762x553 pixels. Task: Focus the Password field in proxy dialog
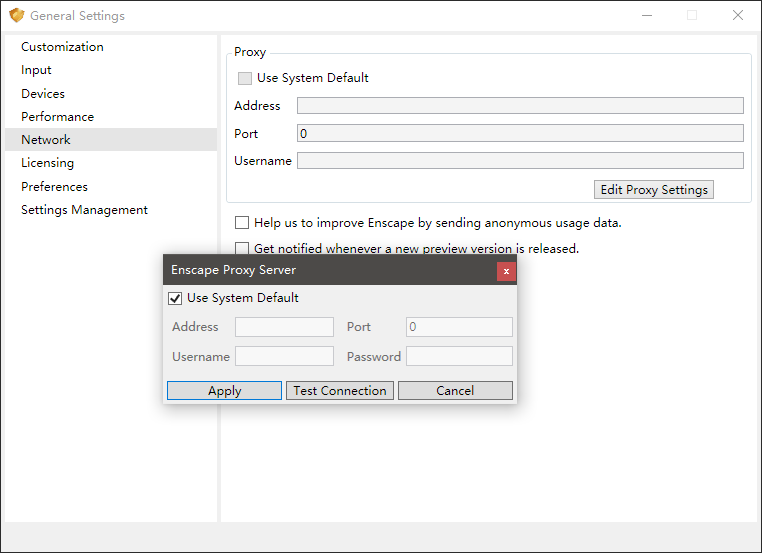pyautogui.click(x=459, y=356)
